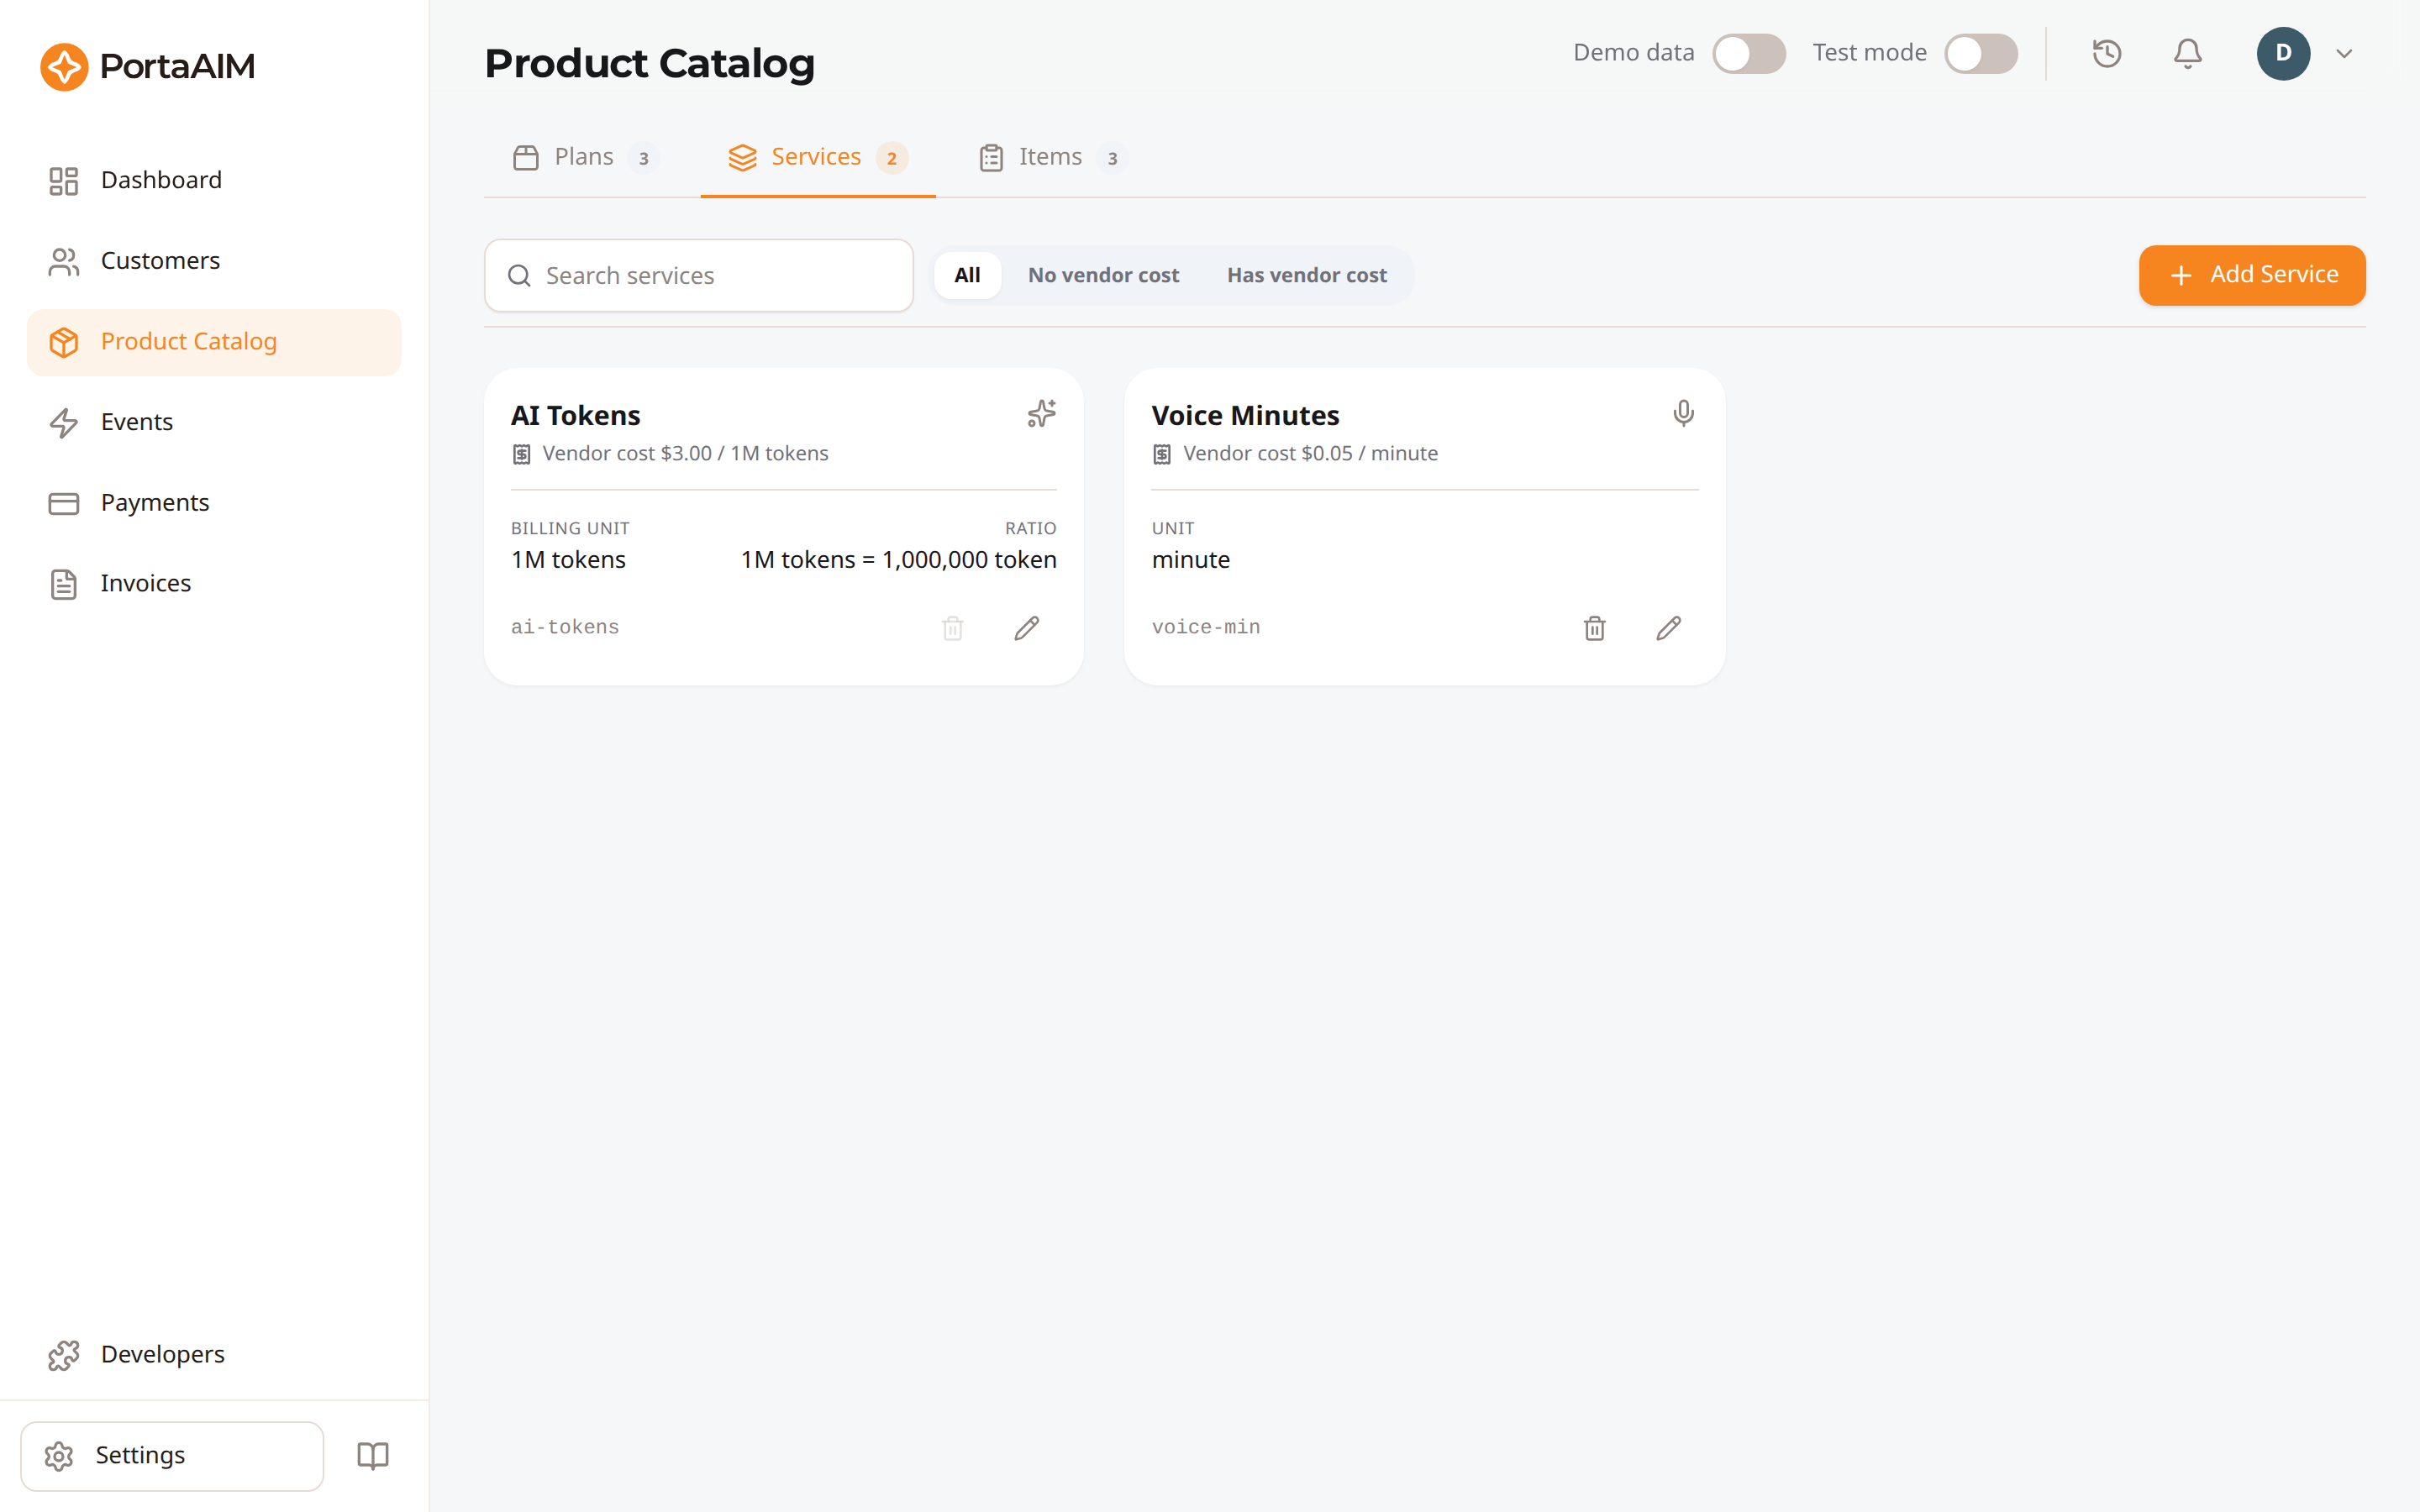The width and height of the screenshot is (2420, 1512).
Task: Click the Settings button
Action: (x=172, y=1456)
